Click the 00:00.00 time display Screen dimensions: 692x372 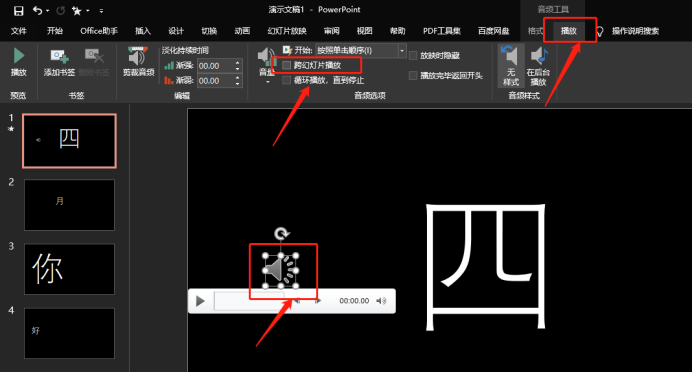tap(354, 301)
